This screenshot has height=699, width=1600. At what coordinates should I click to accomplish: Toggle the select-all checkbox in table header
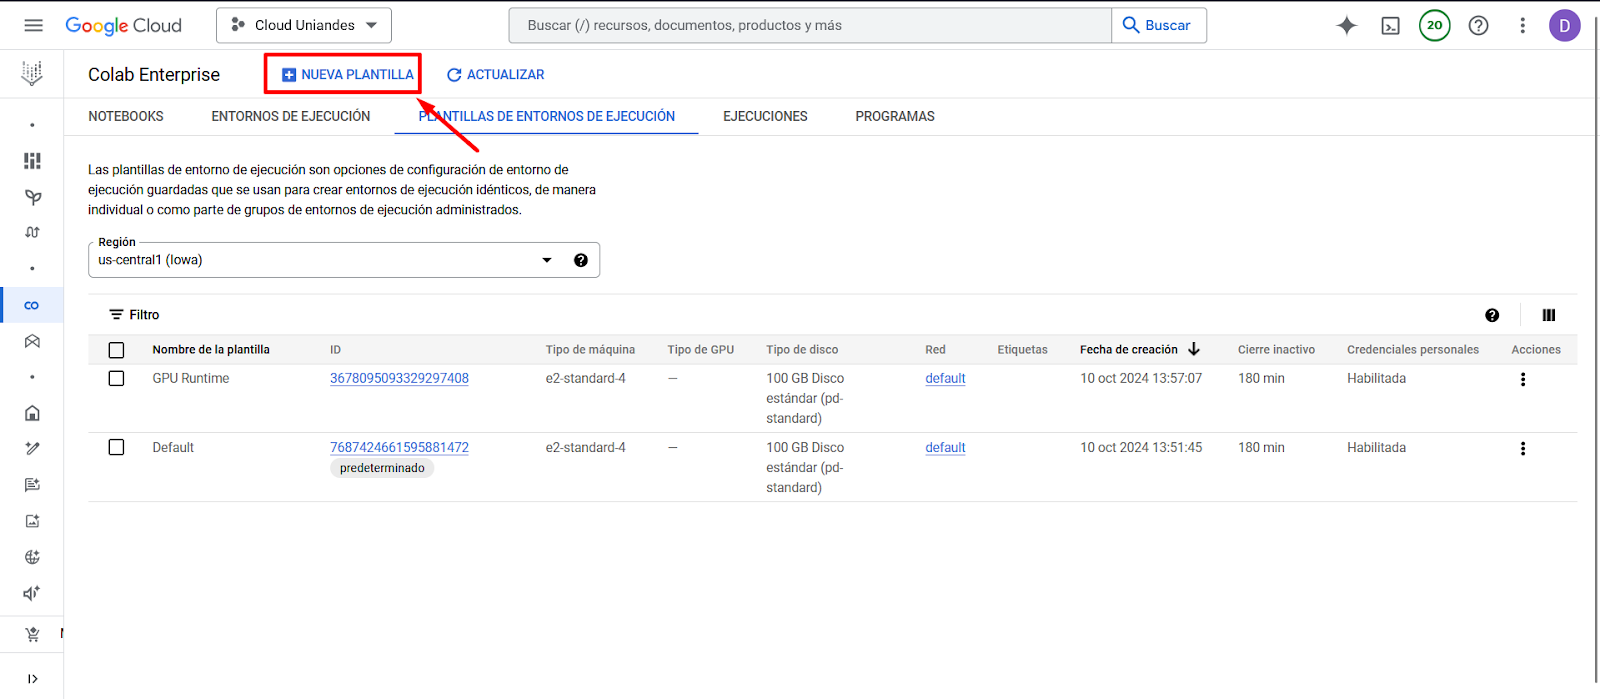(x=116, y=350)
